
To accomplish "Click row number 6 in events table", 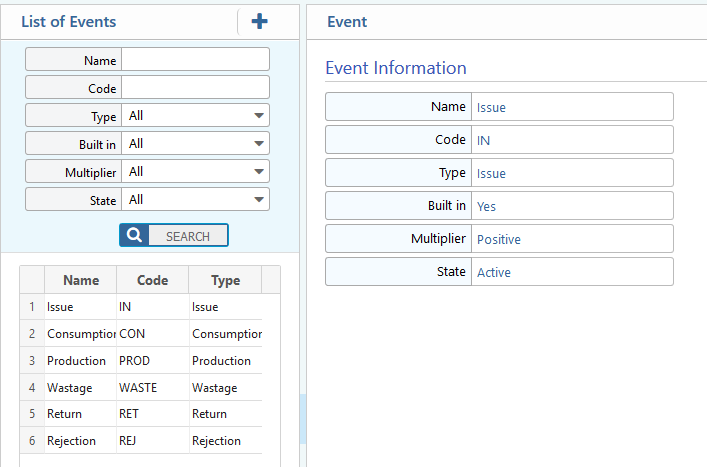I will tap(32, 440).
